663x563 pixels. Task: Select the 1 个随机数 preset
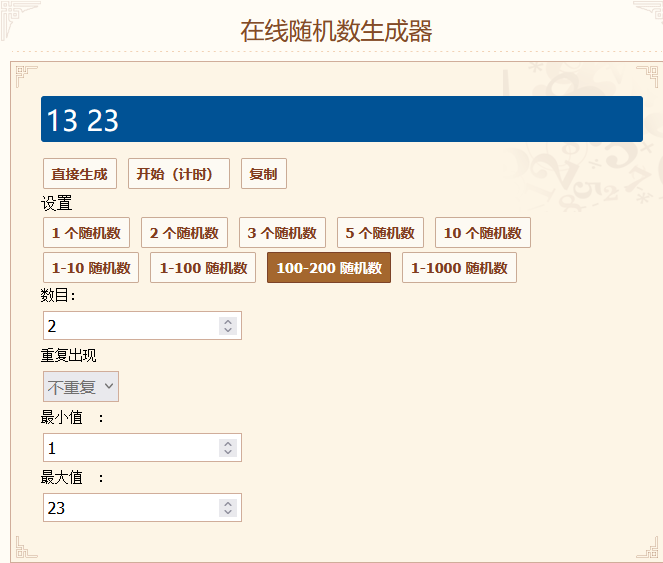pyautogui.click(x=86, y=233)
